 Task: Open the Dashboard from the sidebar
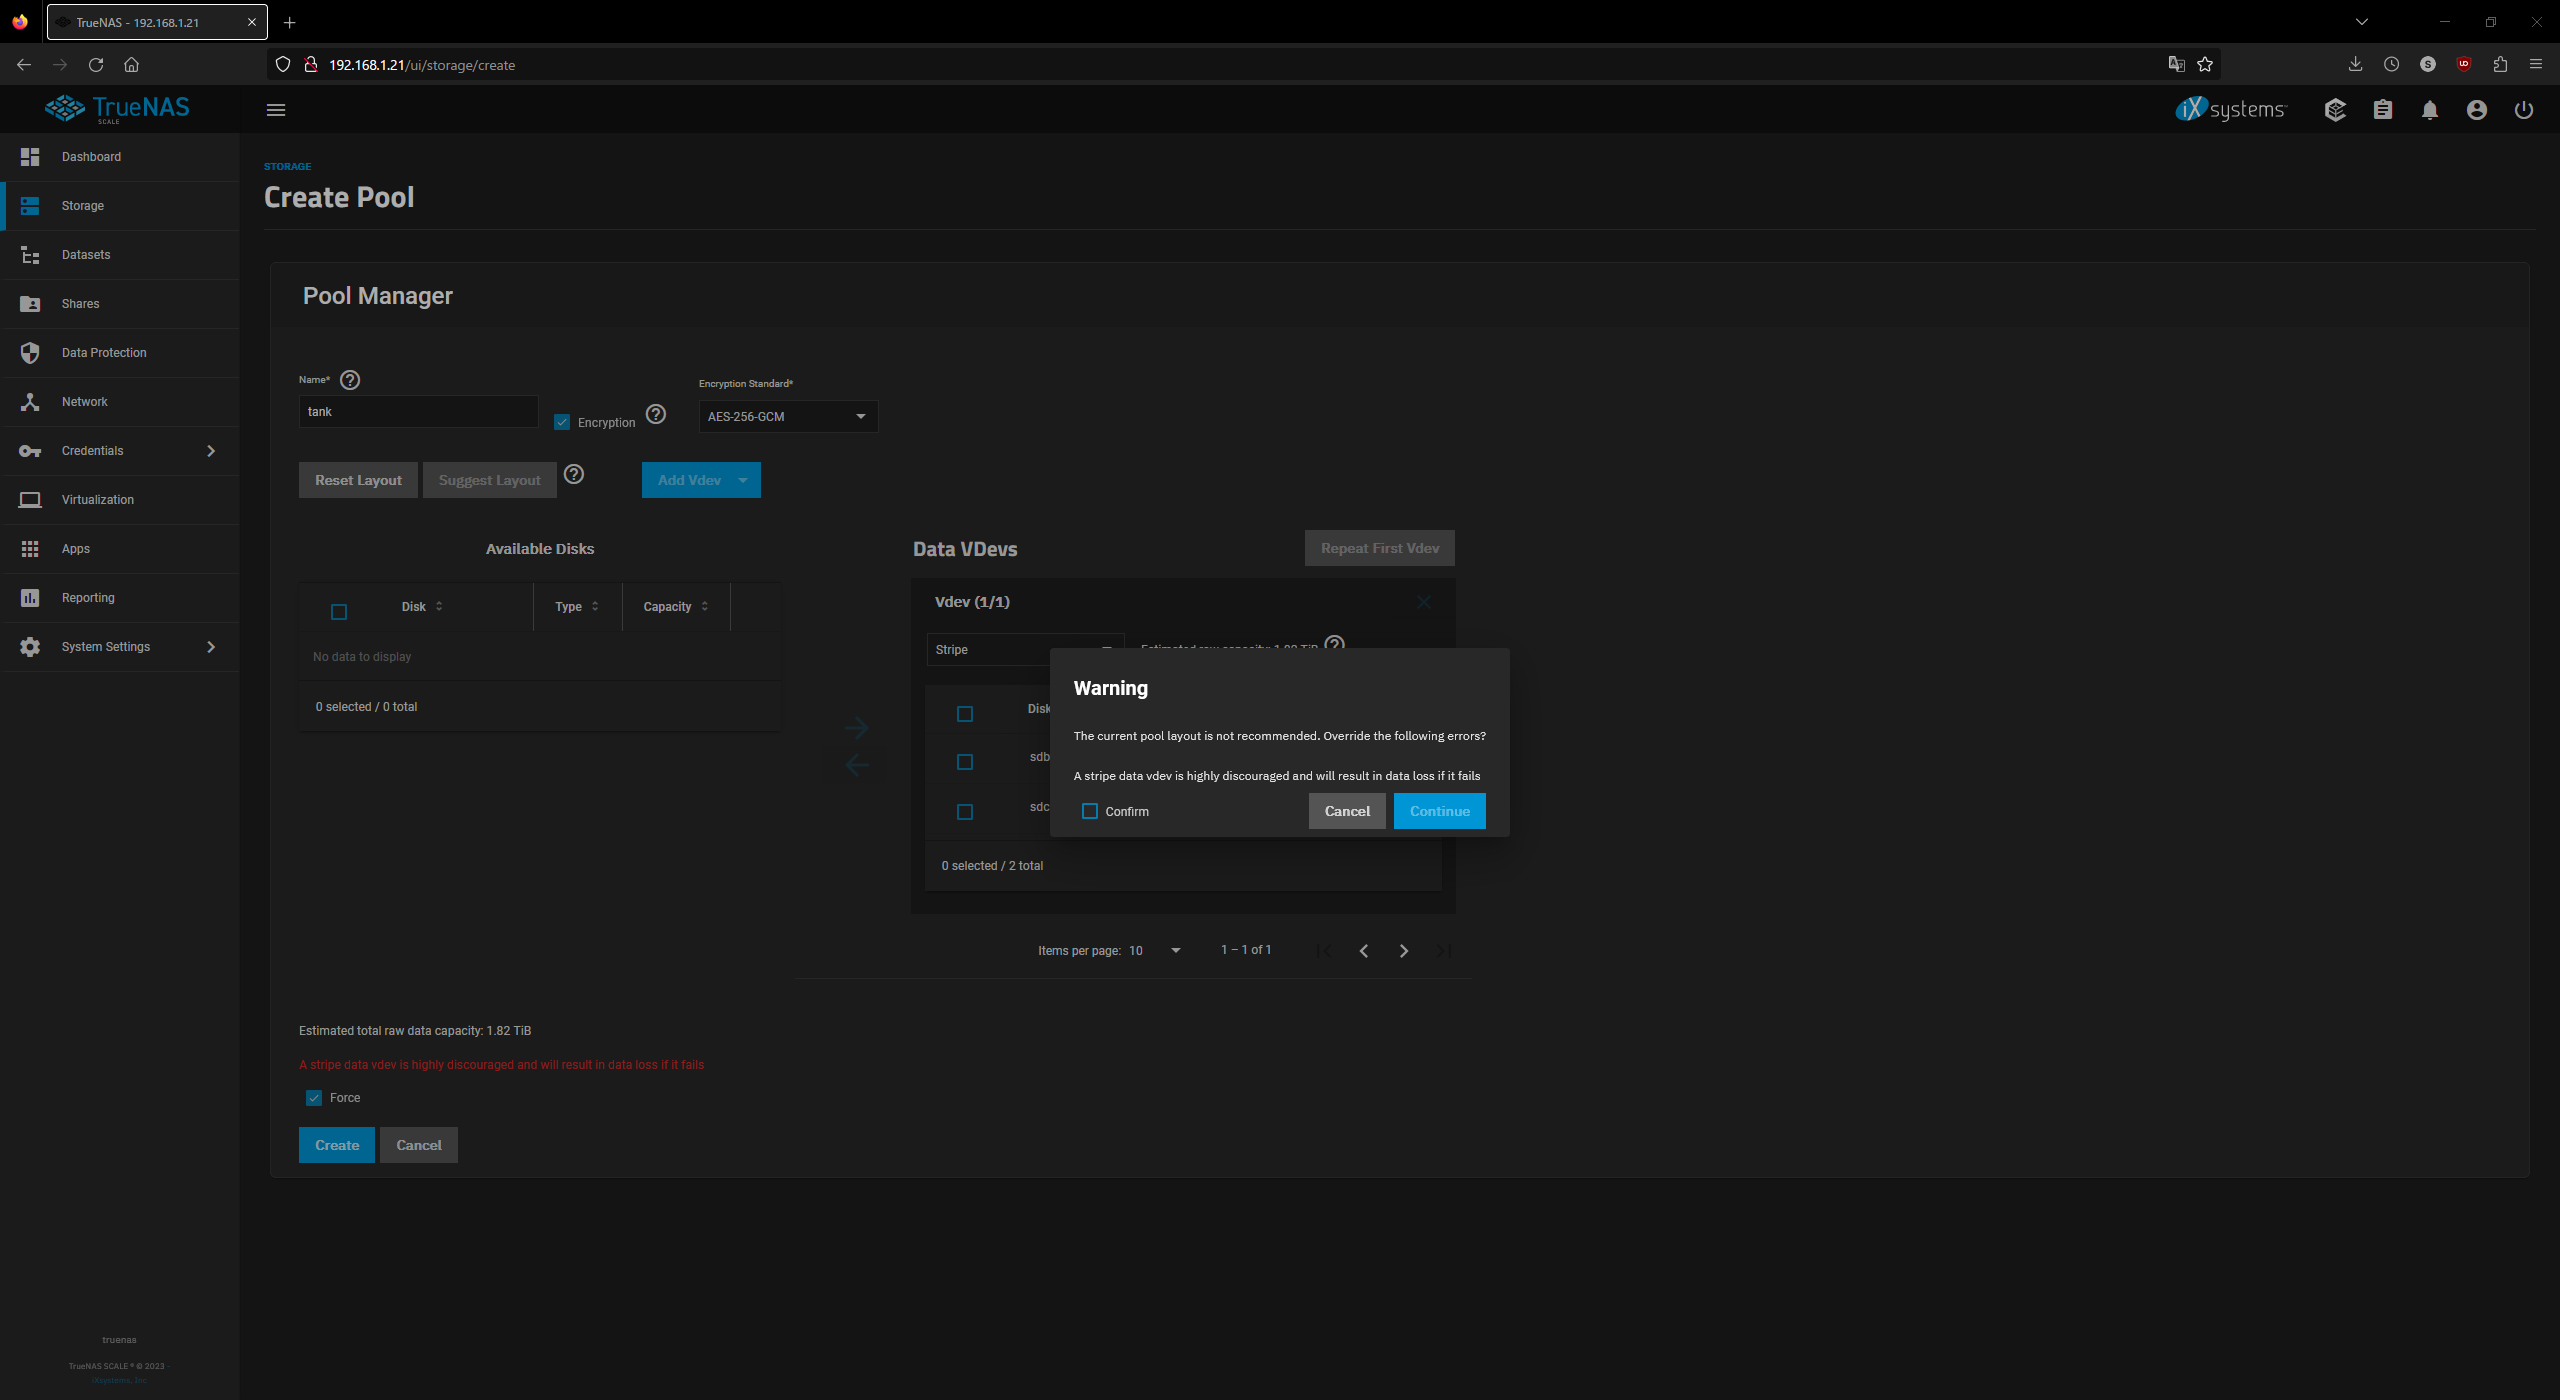91,157
